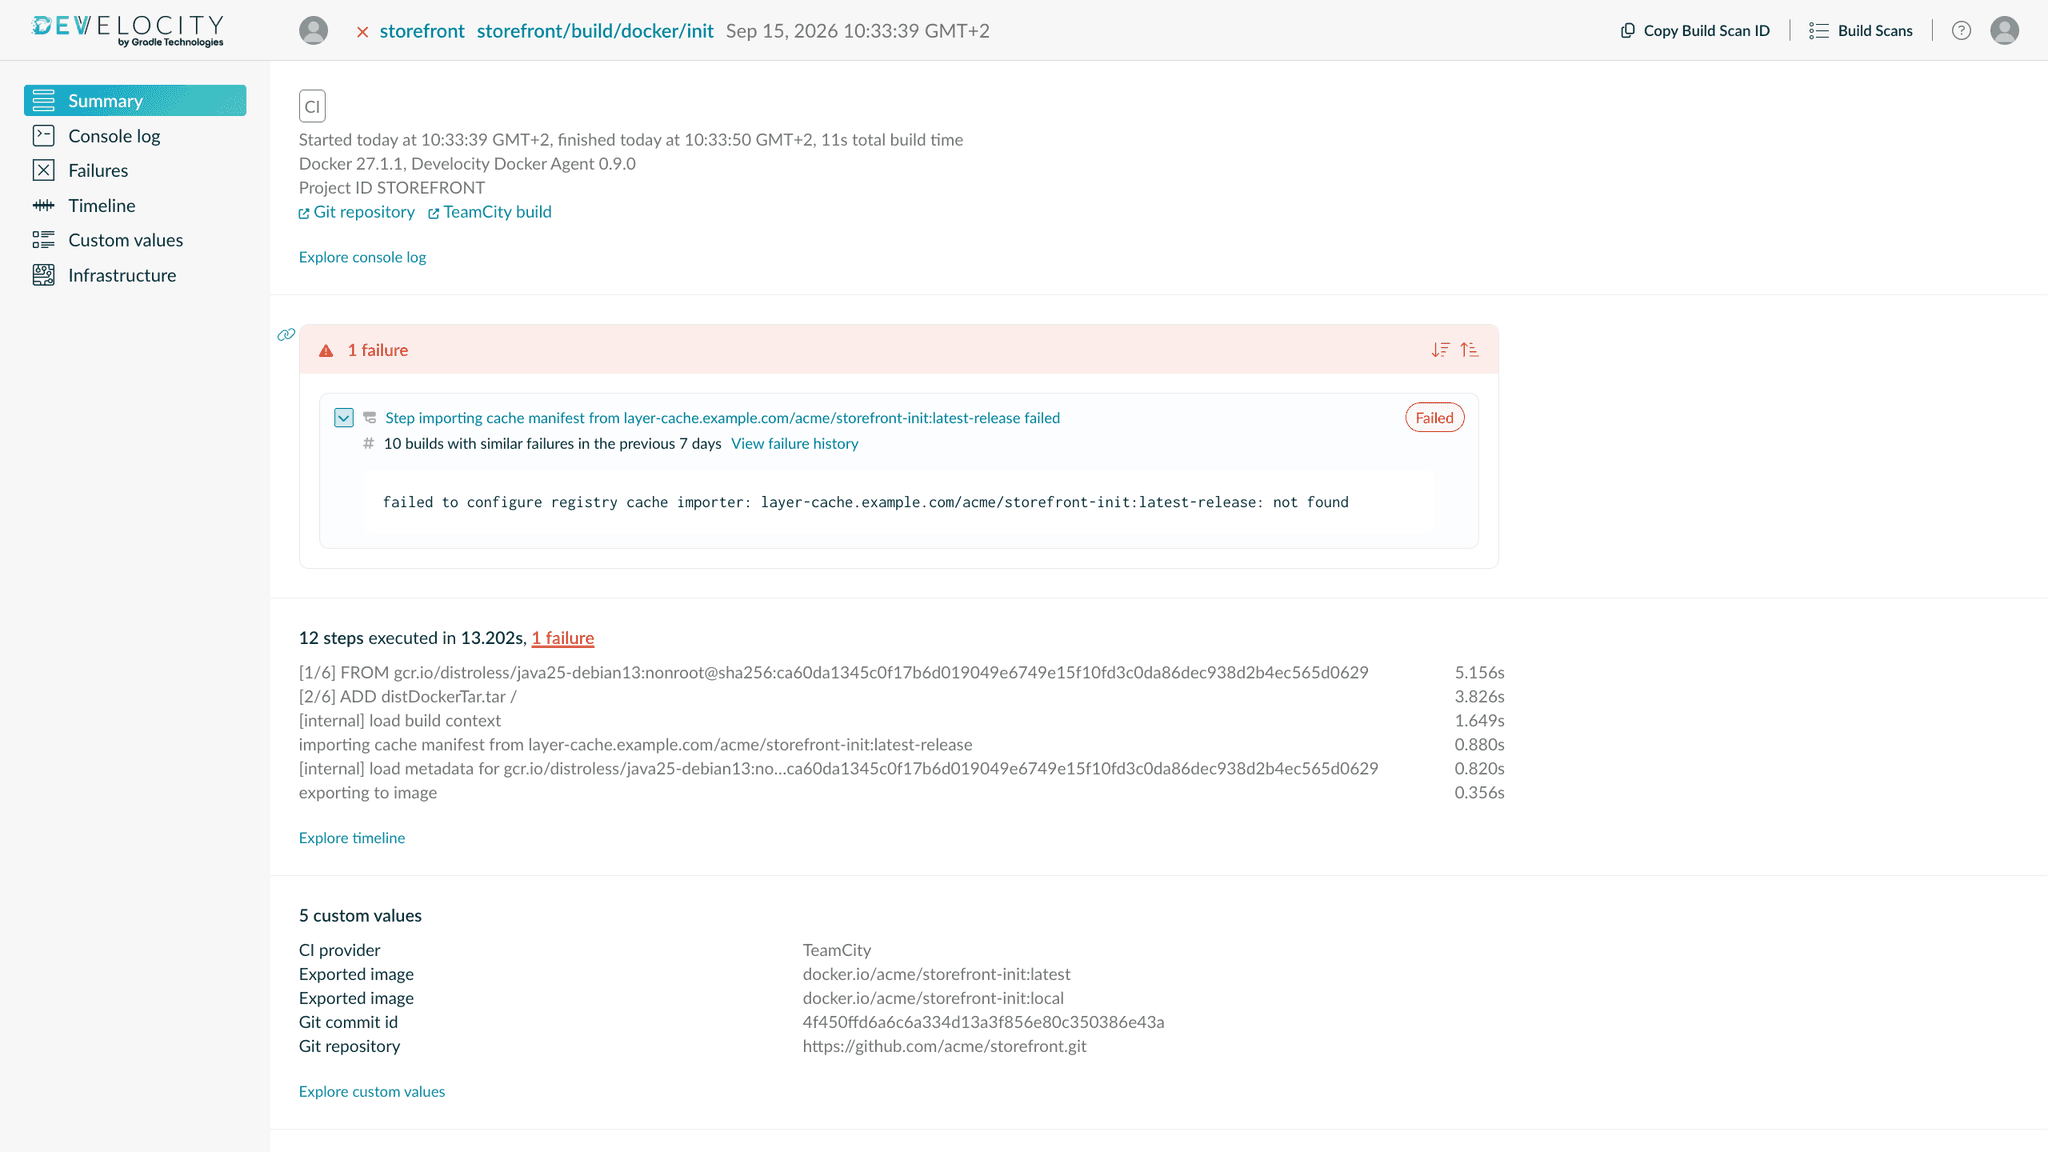This screenshot has width=2048, height=1152.
Task: Click the Failed status badge
Action: coord(1434,418)
